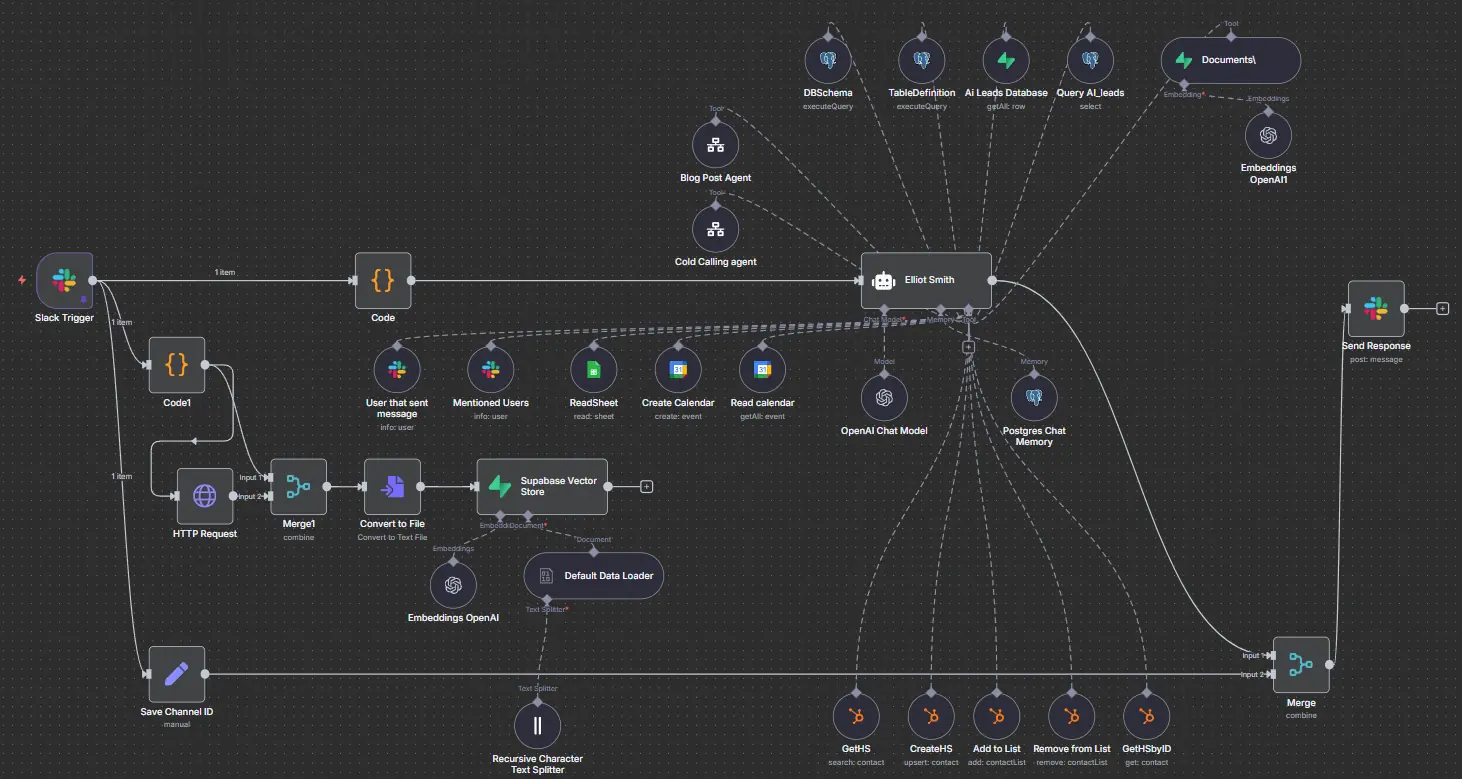Click the Embedding connector below Documents\ node
The height and width of the screenshot is (779, 1462).
[1184, 84]
